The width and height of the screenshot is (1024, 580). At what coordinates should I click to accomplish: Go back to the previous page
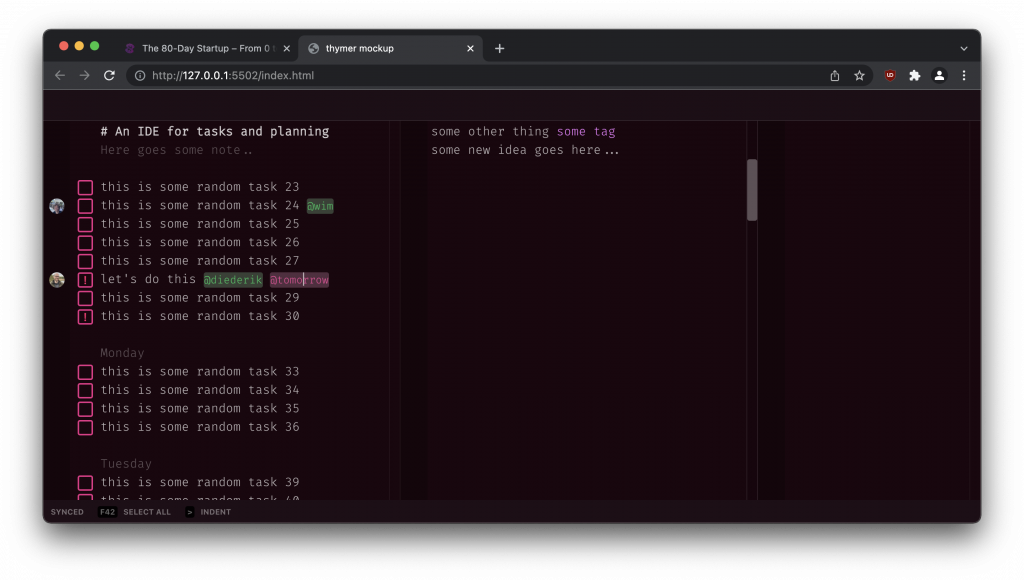click(60, 76)
